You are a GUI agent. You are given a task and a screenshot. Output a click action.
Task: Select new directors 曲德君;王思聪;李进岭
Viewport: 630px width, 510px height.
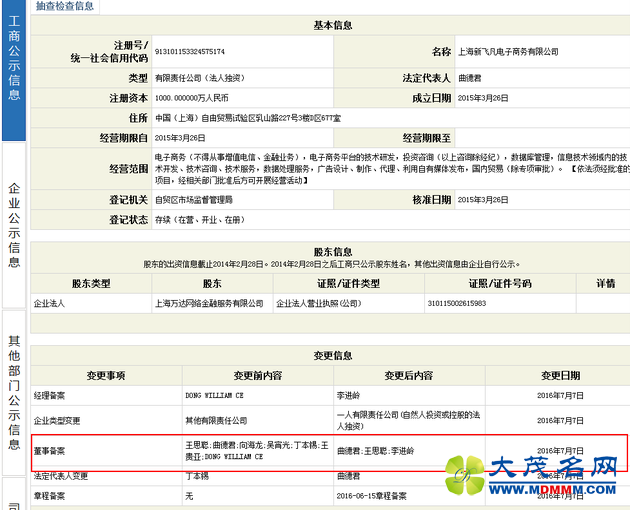point(375,451)
